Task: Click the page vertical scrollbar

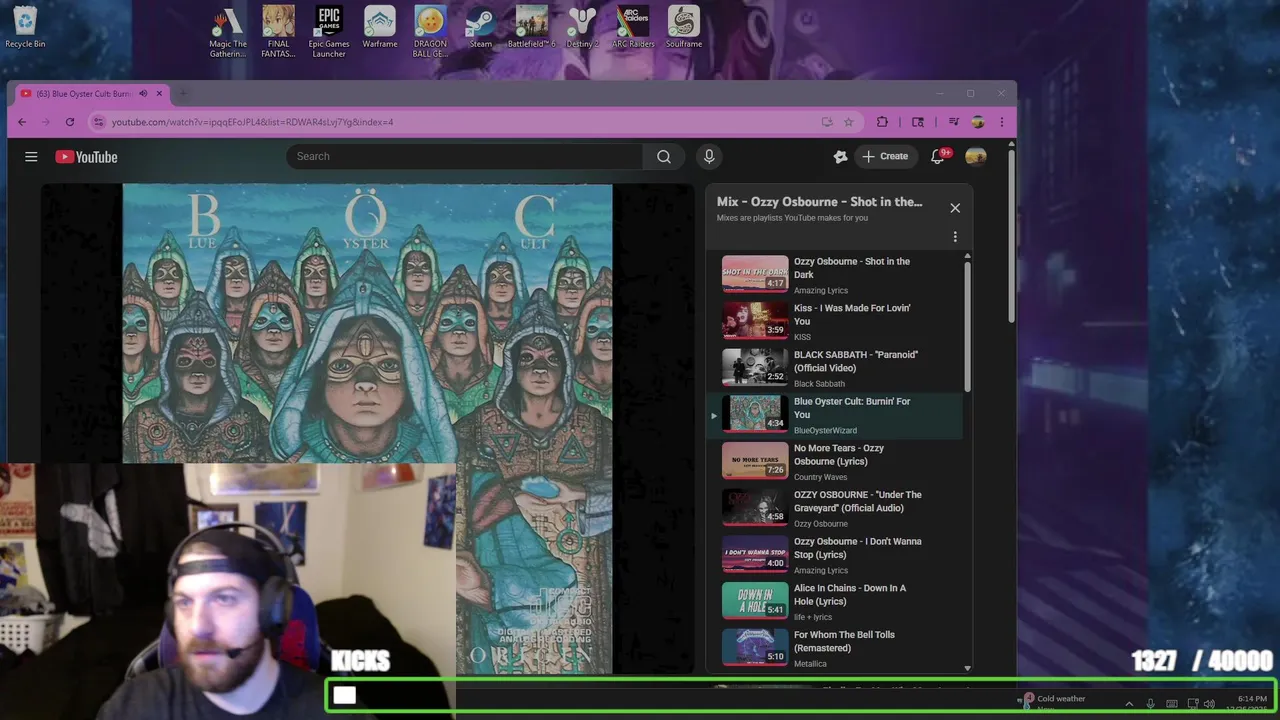Action: tap(1011, 235)
